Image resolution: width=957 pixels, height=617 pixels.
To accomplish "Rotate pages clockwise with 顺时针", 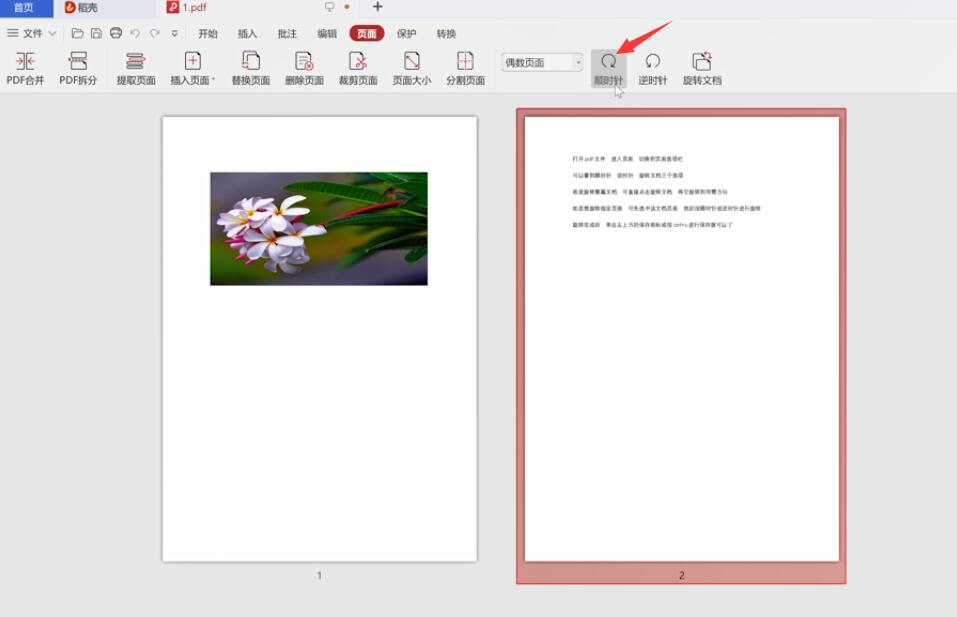I will 609,68.
